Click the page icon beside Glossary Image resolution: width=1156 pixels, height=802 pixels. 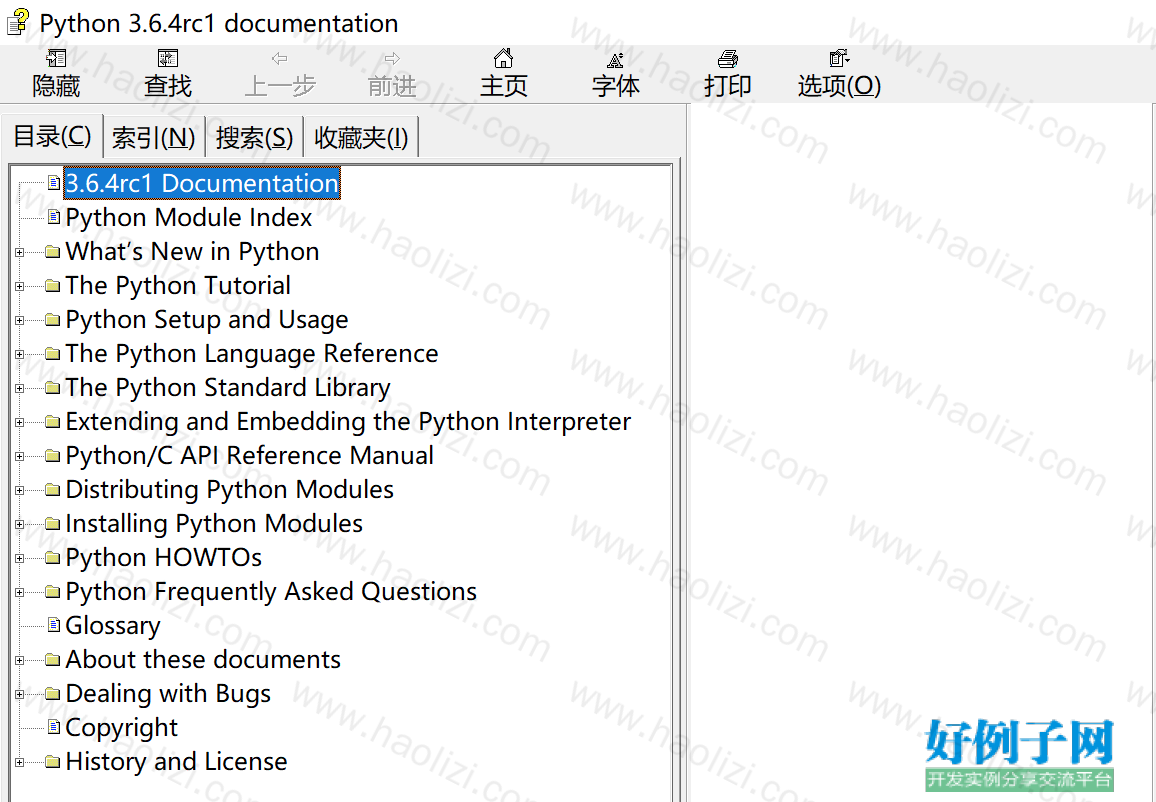click(x=53, y=625)
